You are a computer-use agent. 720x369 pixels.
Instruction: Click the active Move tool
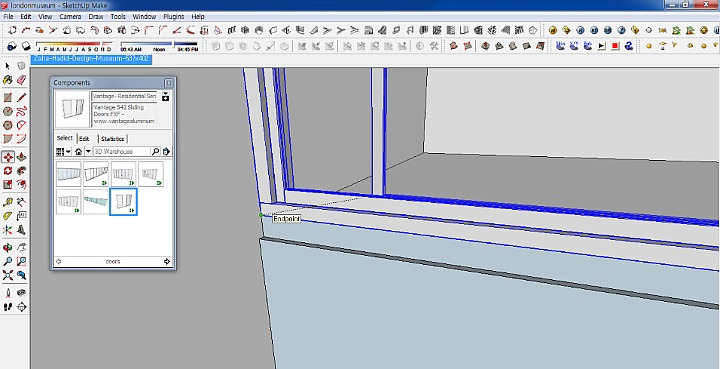[x=8, y=157]
